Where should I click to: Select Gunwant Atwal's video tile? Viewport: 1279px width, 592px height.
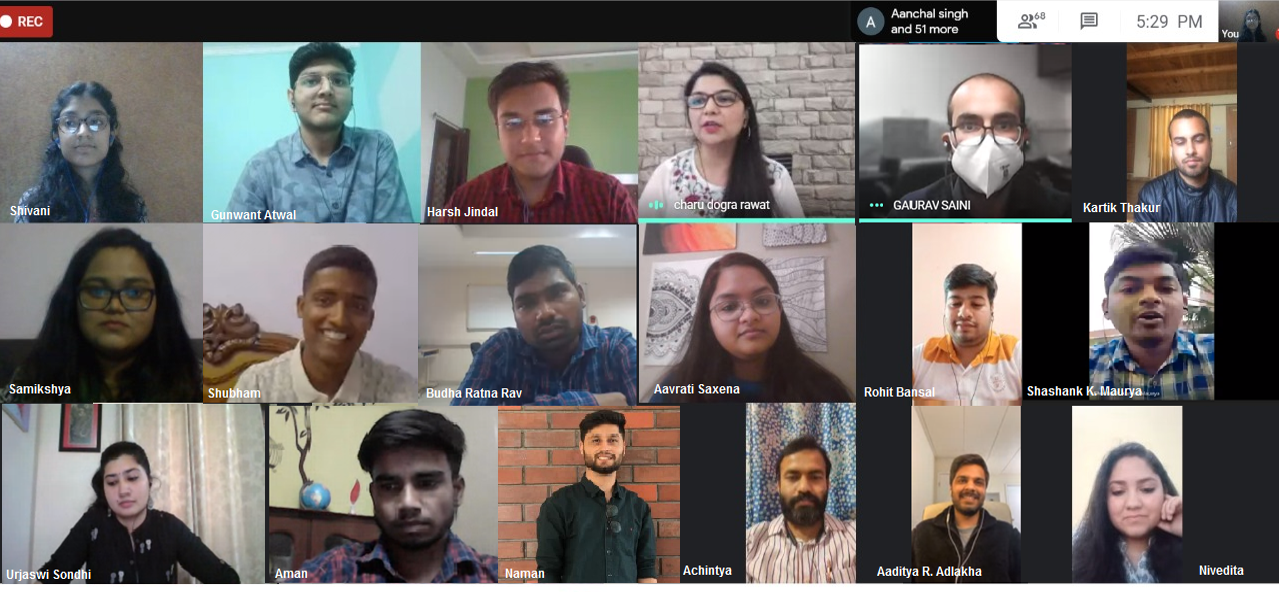311,132
